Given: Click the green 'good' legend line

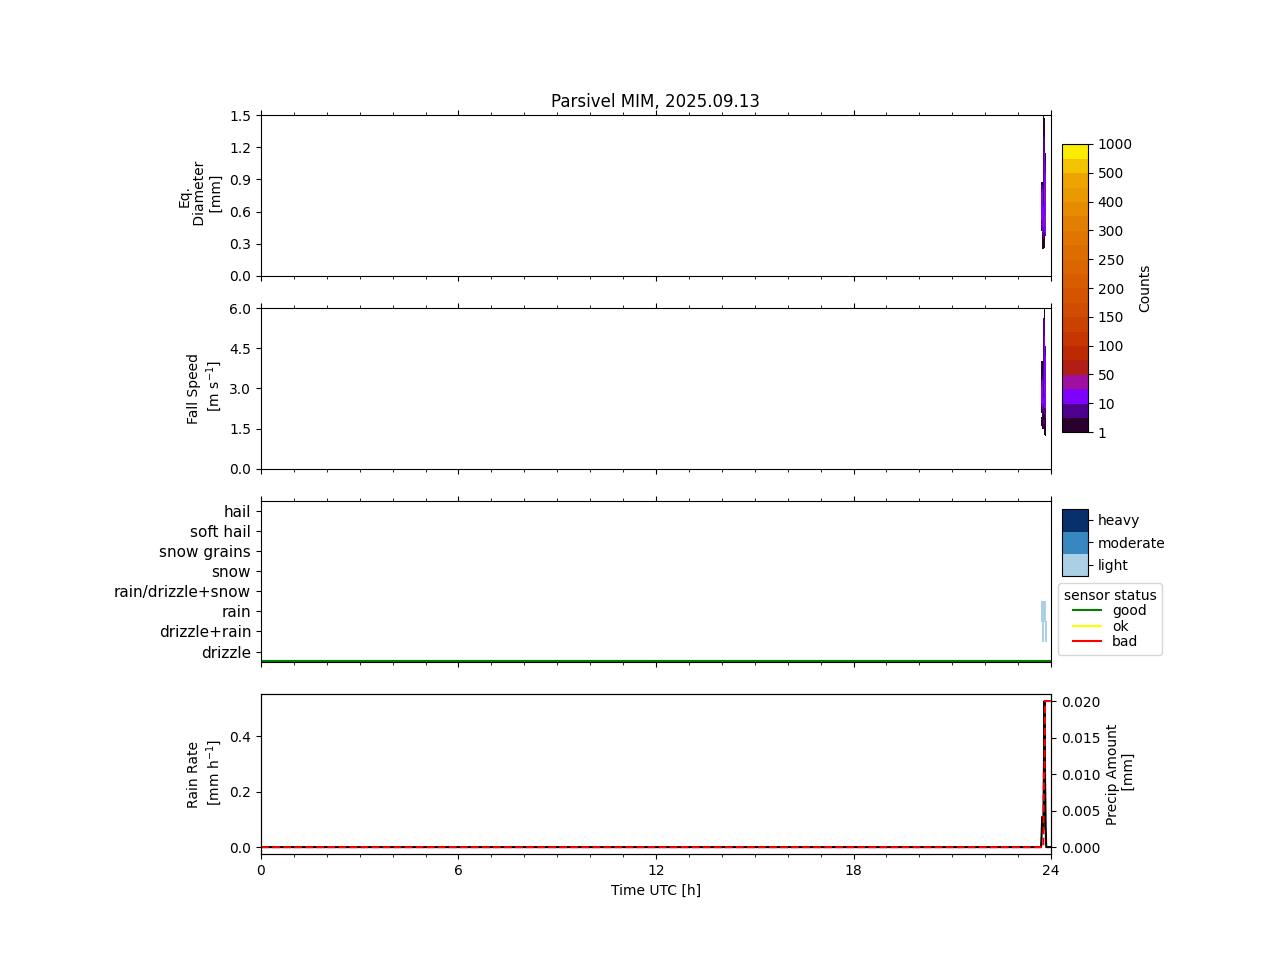Looking at the screenshot, I should (1086, 610).
